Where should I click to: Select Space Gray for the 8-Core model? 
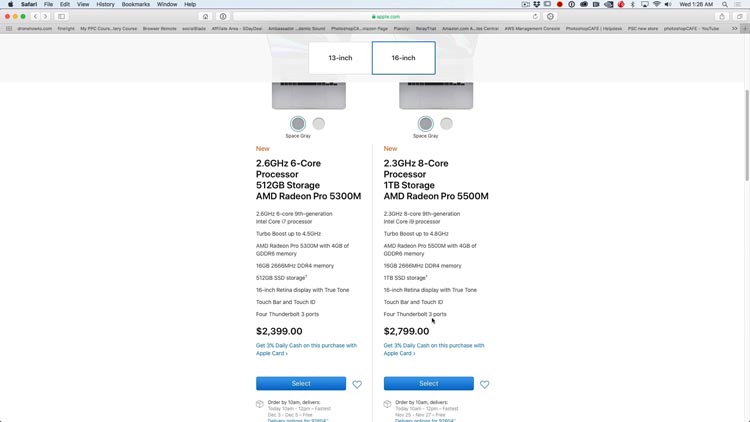tap(425, 124)
